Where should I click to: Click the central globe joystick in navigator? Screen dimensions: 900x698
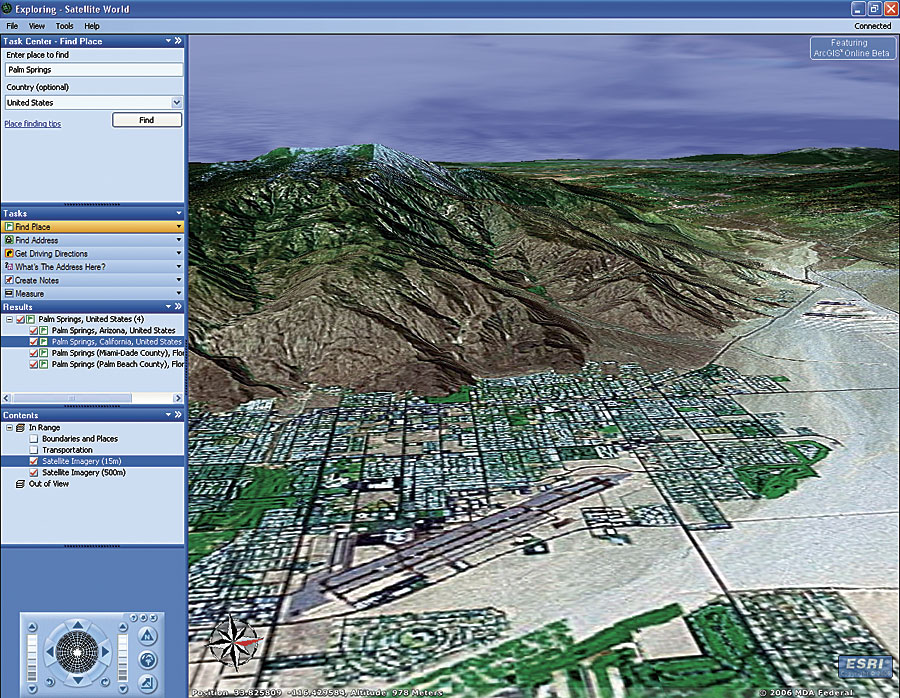click(77, 652)
